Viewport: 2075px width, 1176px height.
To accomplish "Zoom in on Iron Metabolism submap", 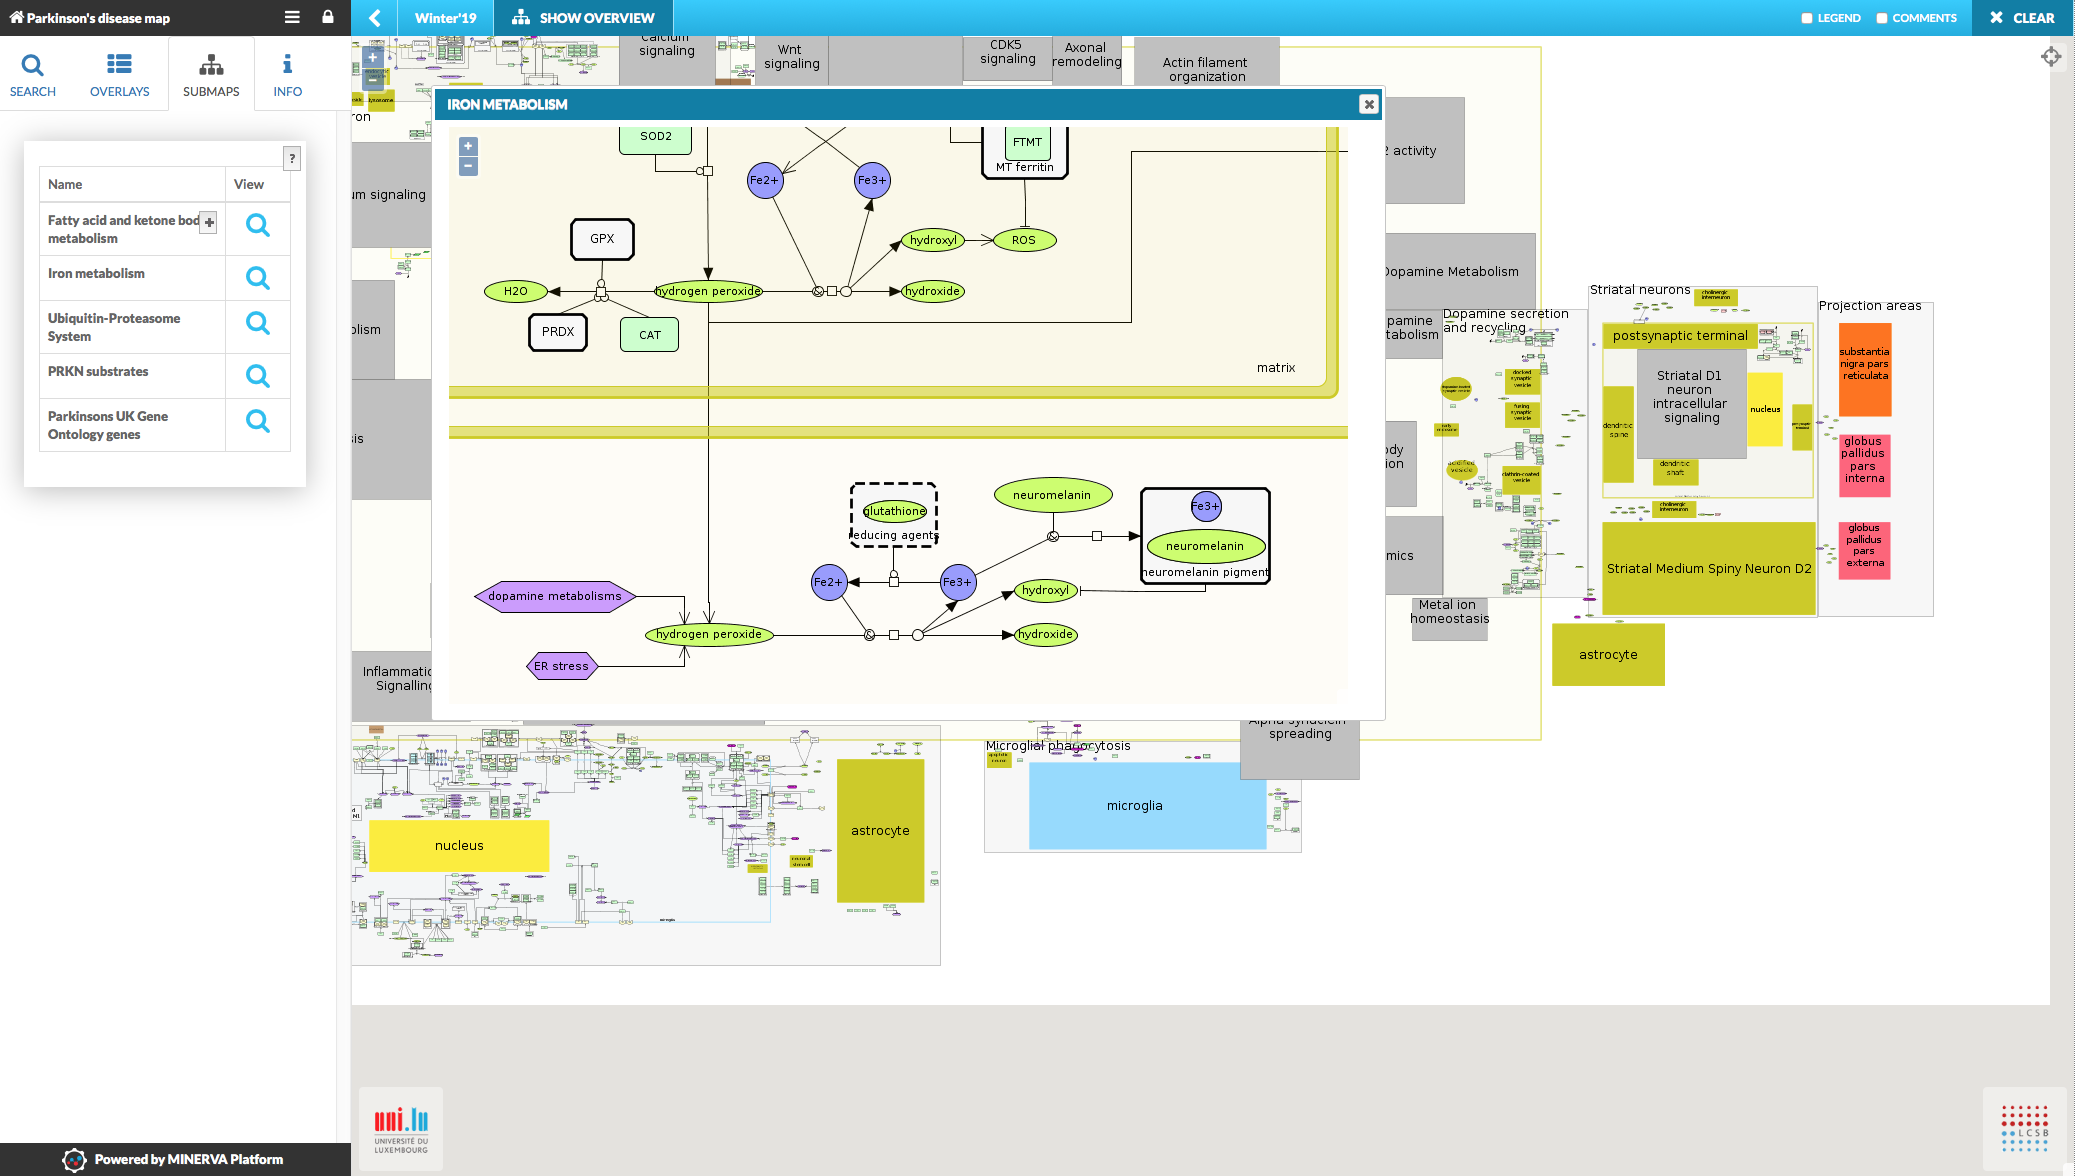I will 468,146.
